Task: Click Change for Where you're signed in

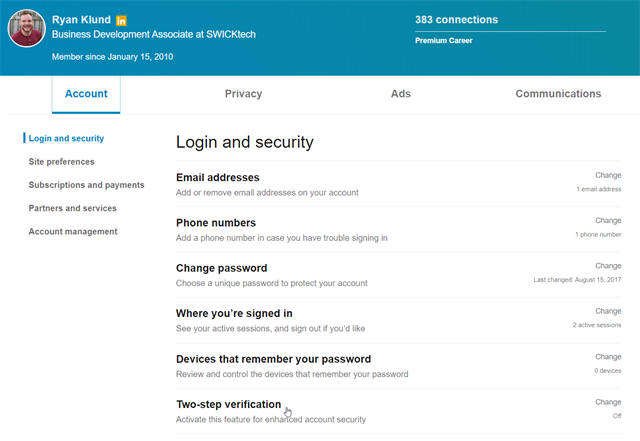Action: pyautogui.click(x=608, y=311)
